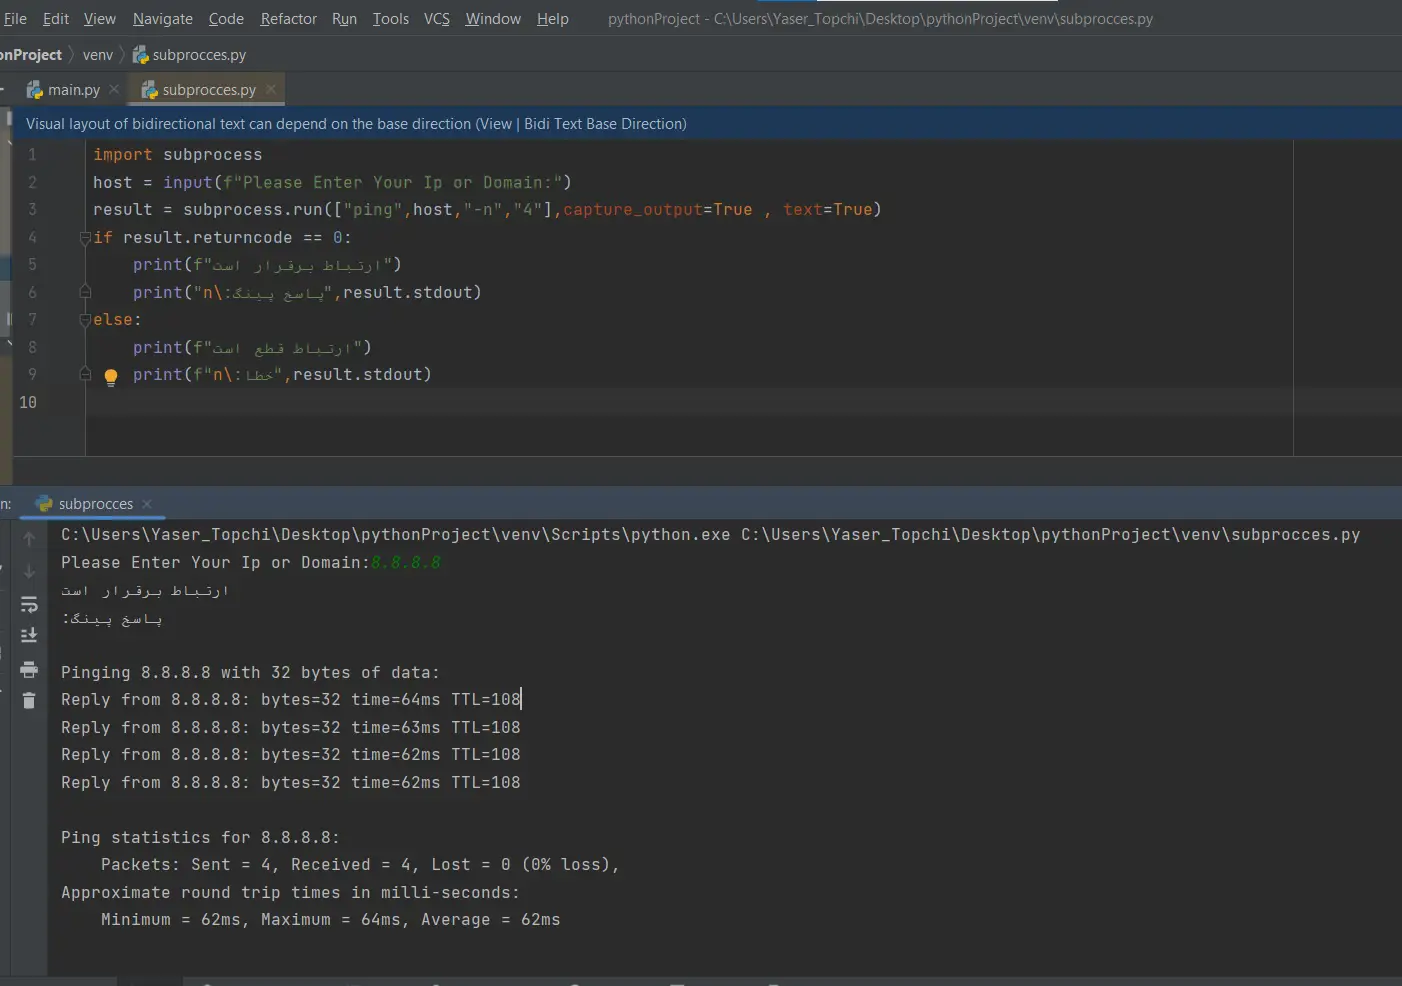
Task: Click 'Minimum = 62ms, Maximum = 64ms' line
Action: [330, 920]
